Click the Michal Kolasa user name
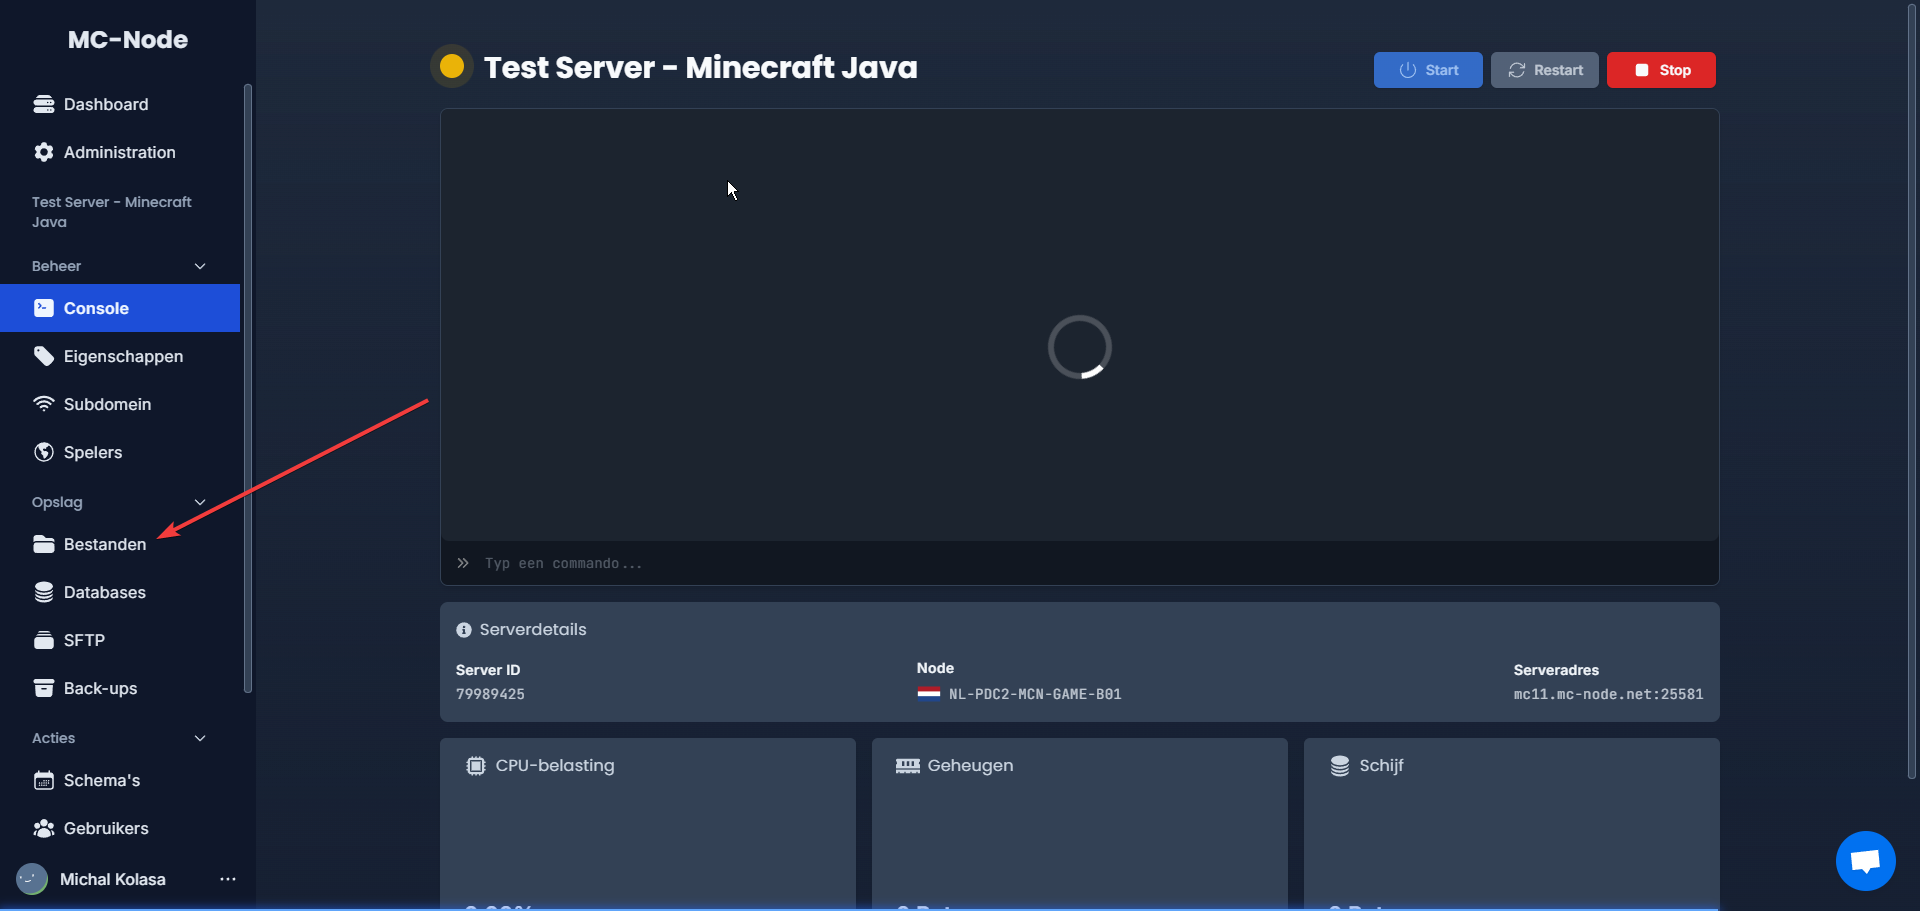This screenshot has width=1920, height=911. [113, 879]
